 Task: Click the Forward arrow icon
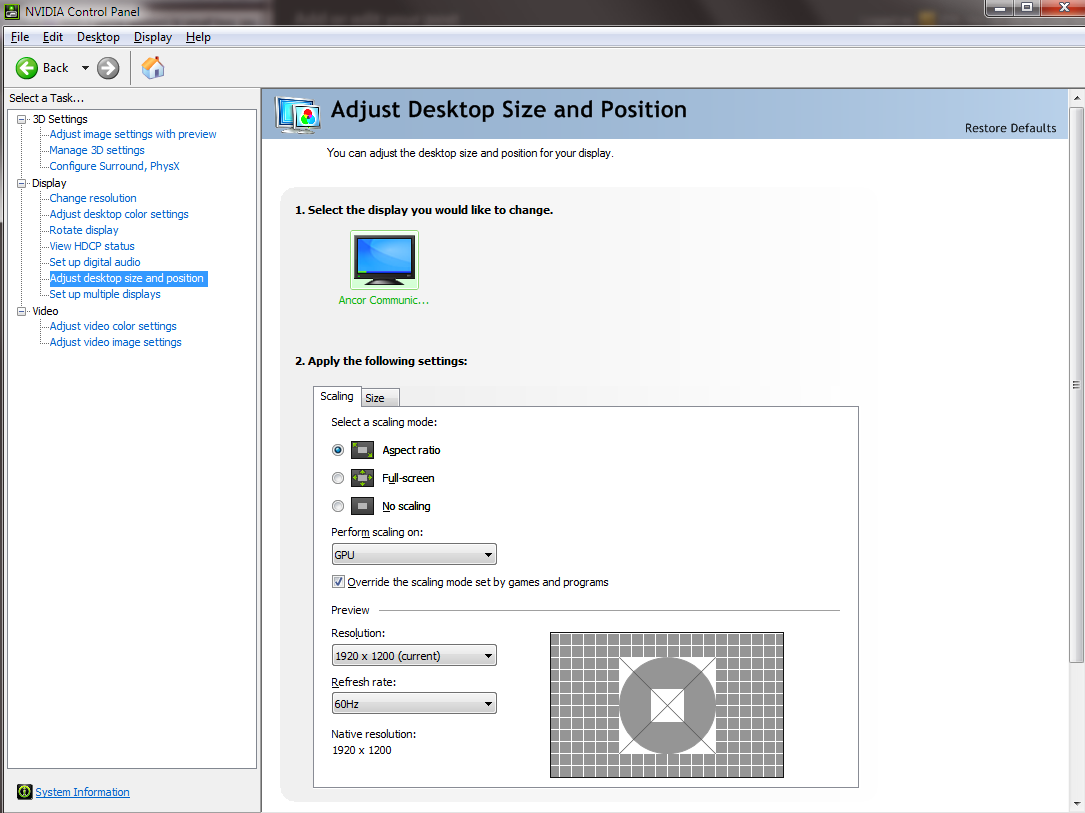(108, 68)
